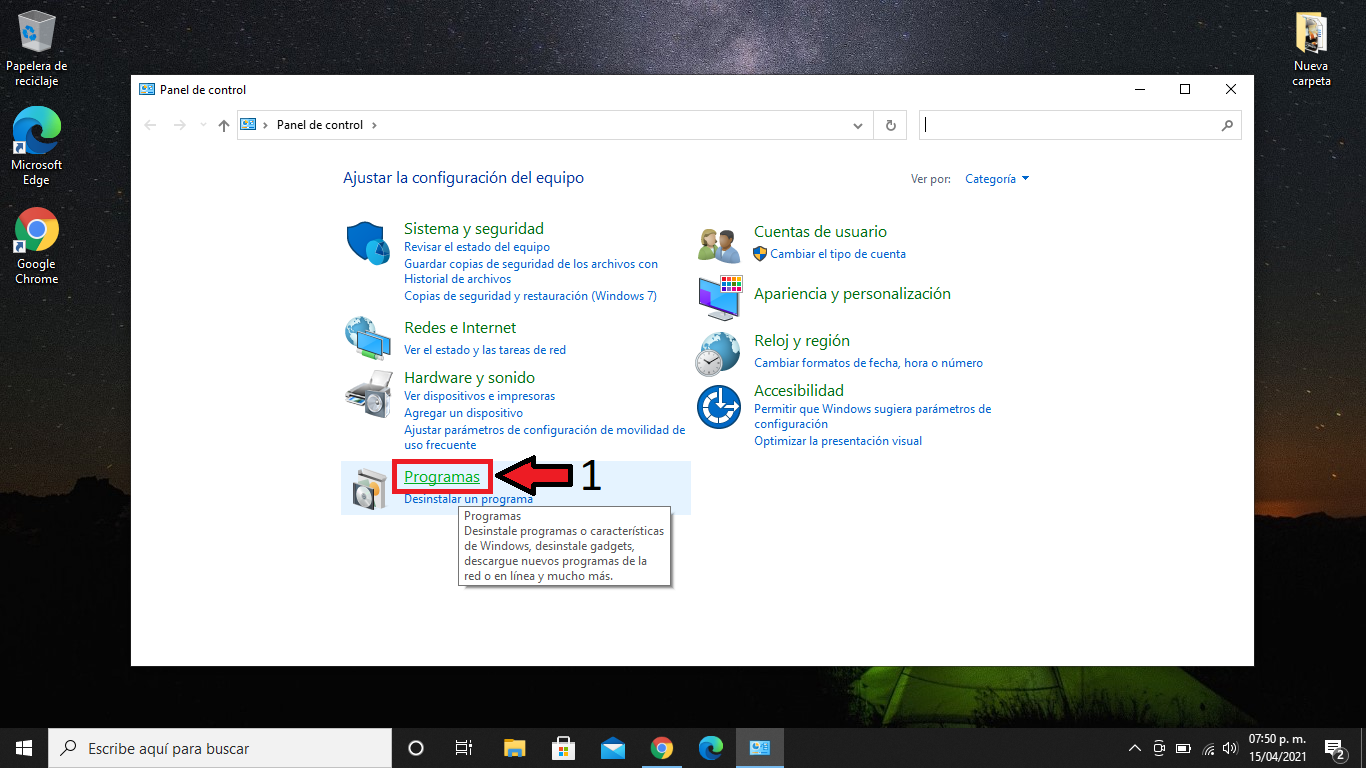Click the Reloj y región clock icon
Viewport: 1366px width, 768px height.
tap(719, 352)
